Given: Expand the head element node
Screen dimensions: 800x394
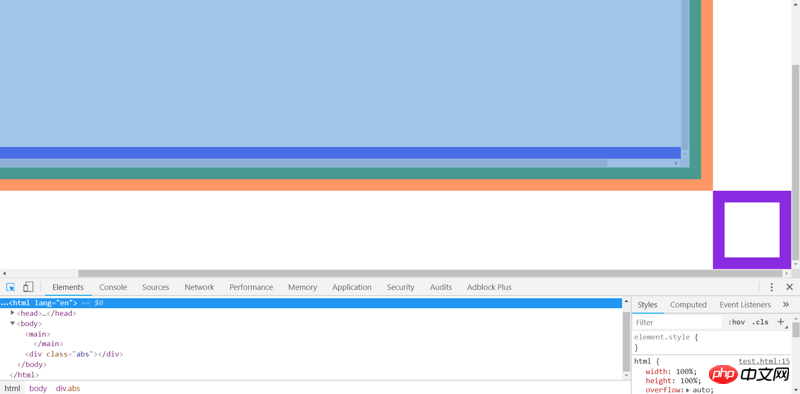Looking at the screenshot, I should coord(12,313).
